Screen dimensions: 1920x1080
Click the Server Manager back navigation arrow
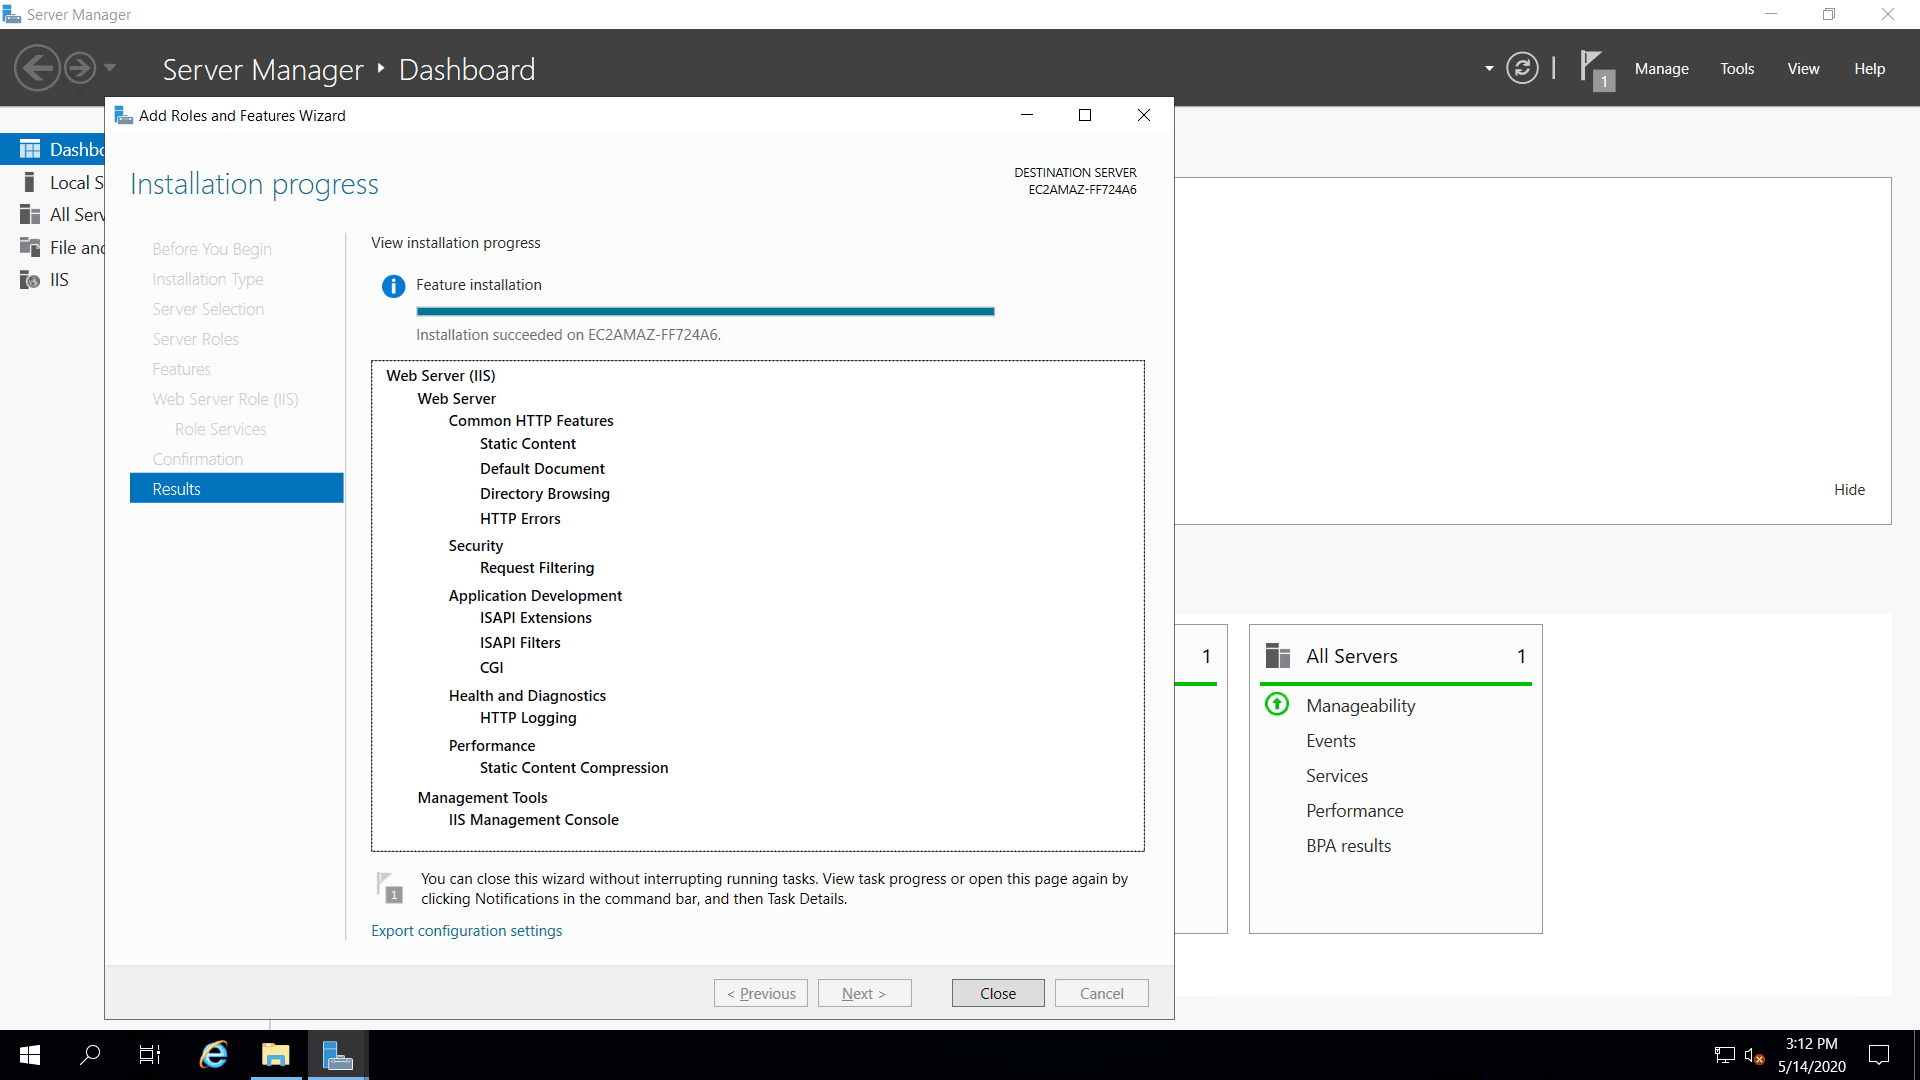[38, 69]
